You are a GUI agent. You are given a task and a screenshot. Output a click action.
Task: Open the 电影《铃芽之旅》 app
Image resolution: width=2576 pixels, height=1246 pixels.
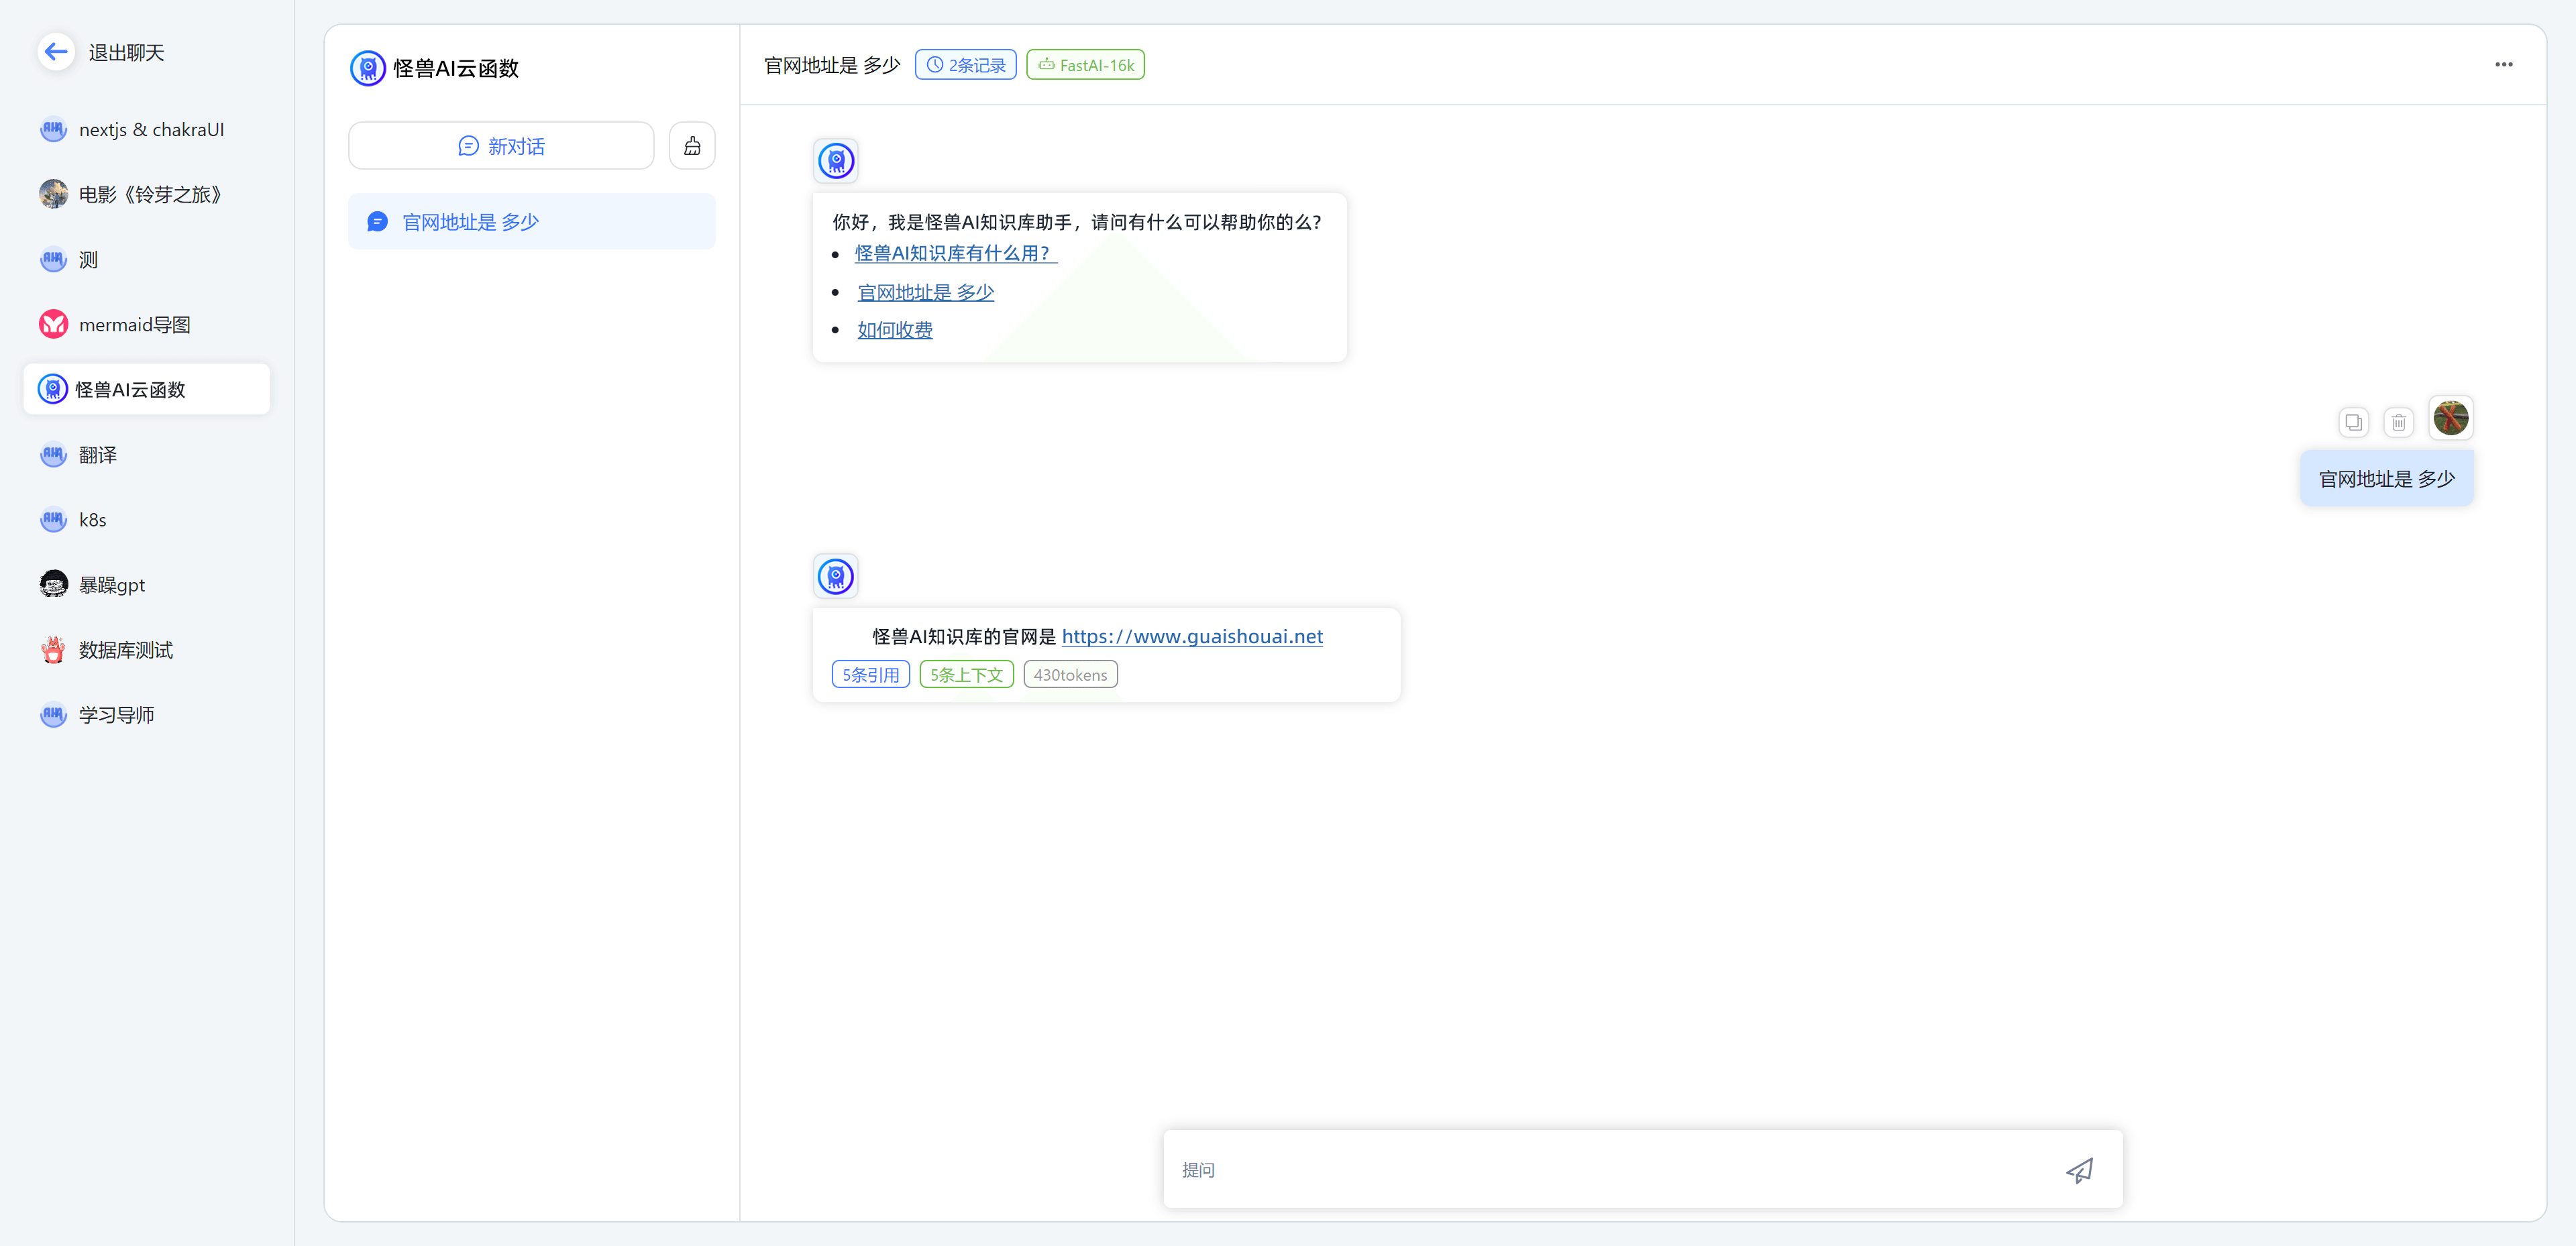[147, 194]
